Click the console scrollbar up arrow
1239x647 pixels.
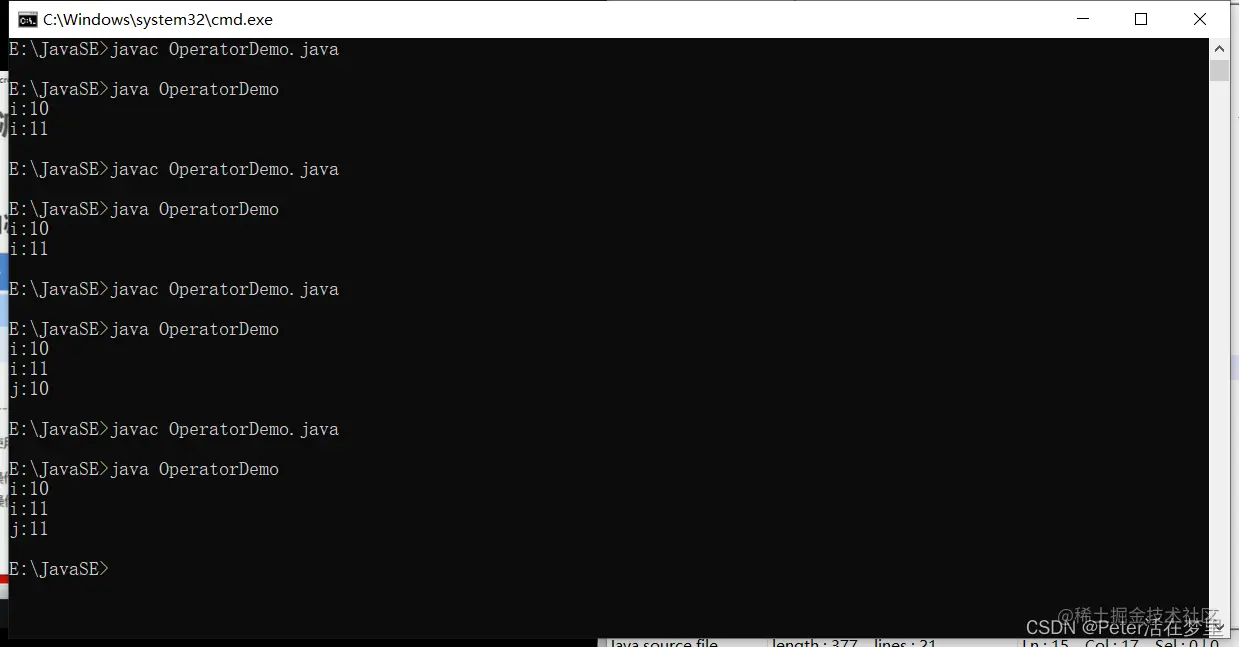(1219, 48)
